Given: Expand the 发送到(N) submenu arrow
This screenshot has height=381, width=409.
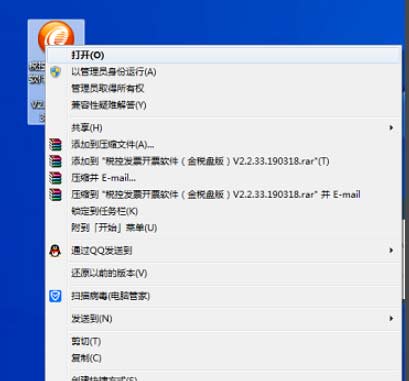Looking at the screenshot, I should coord(391,318).
